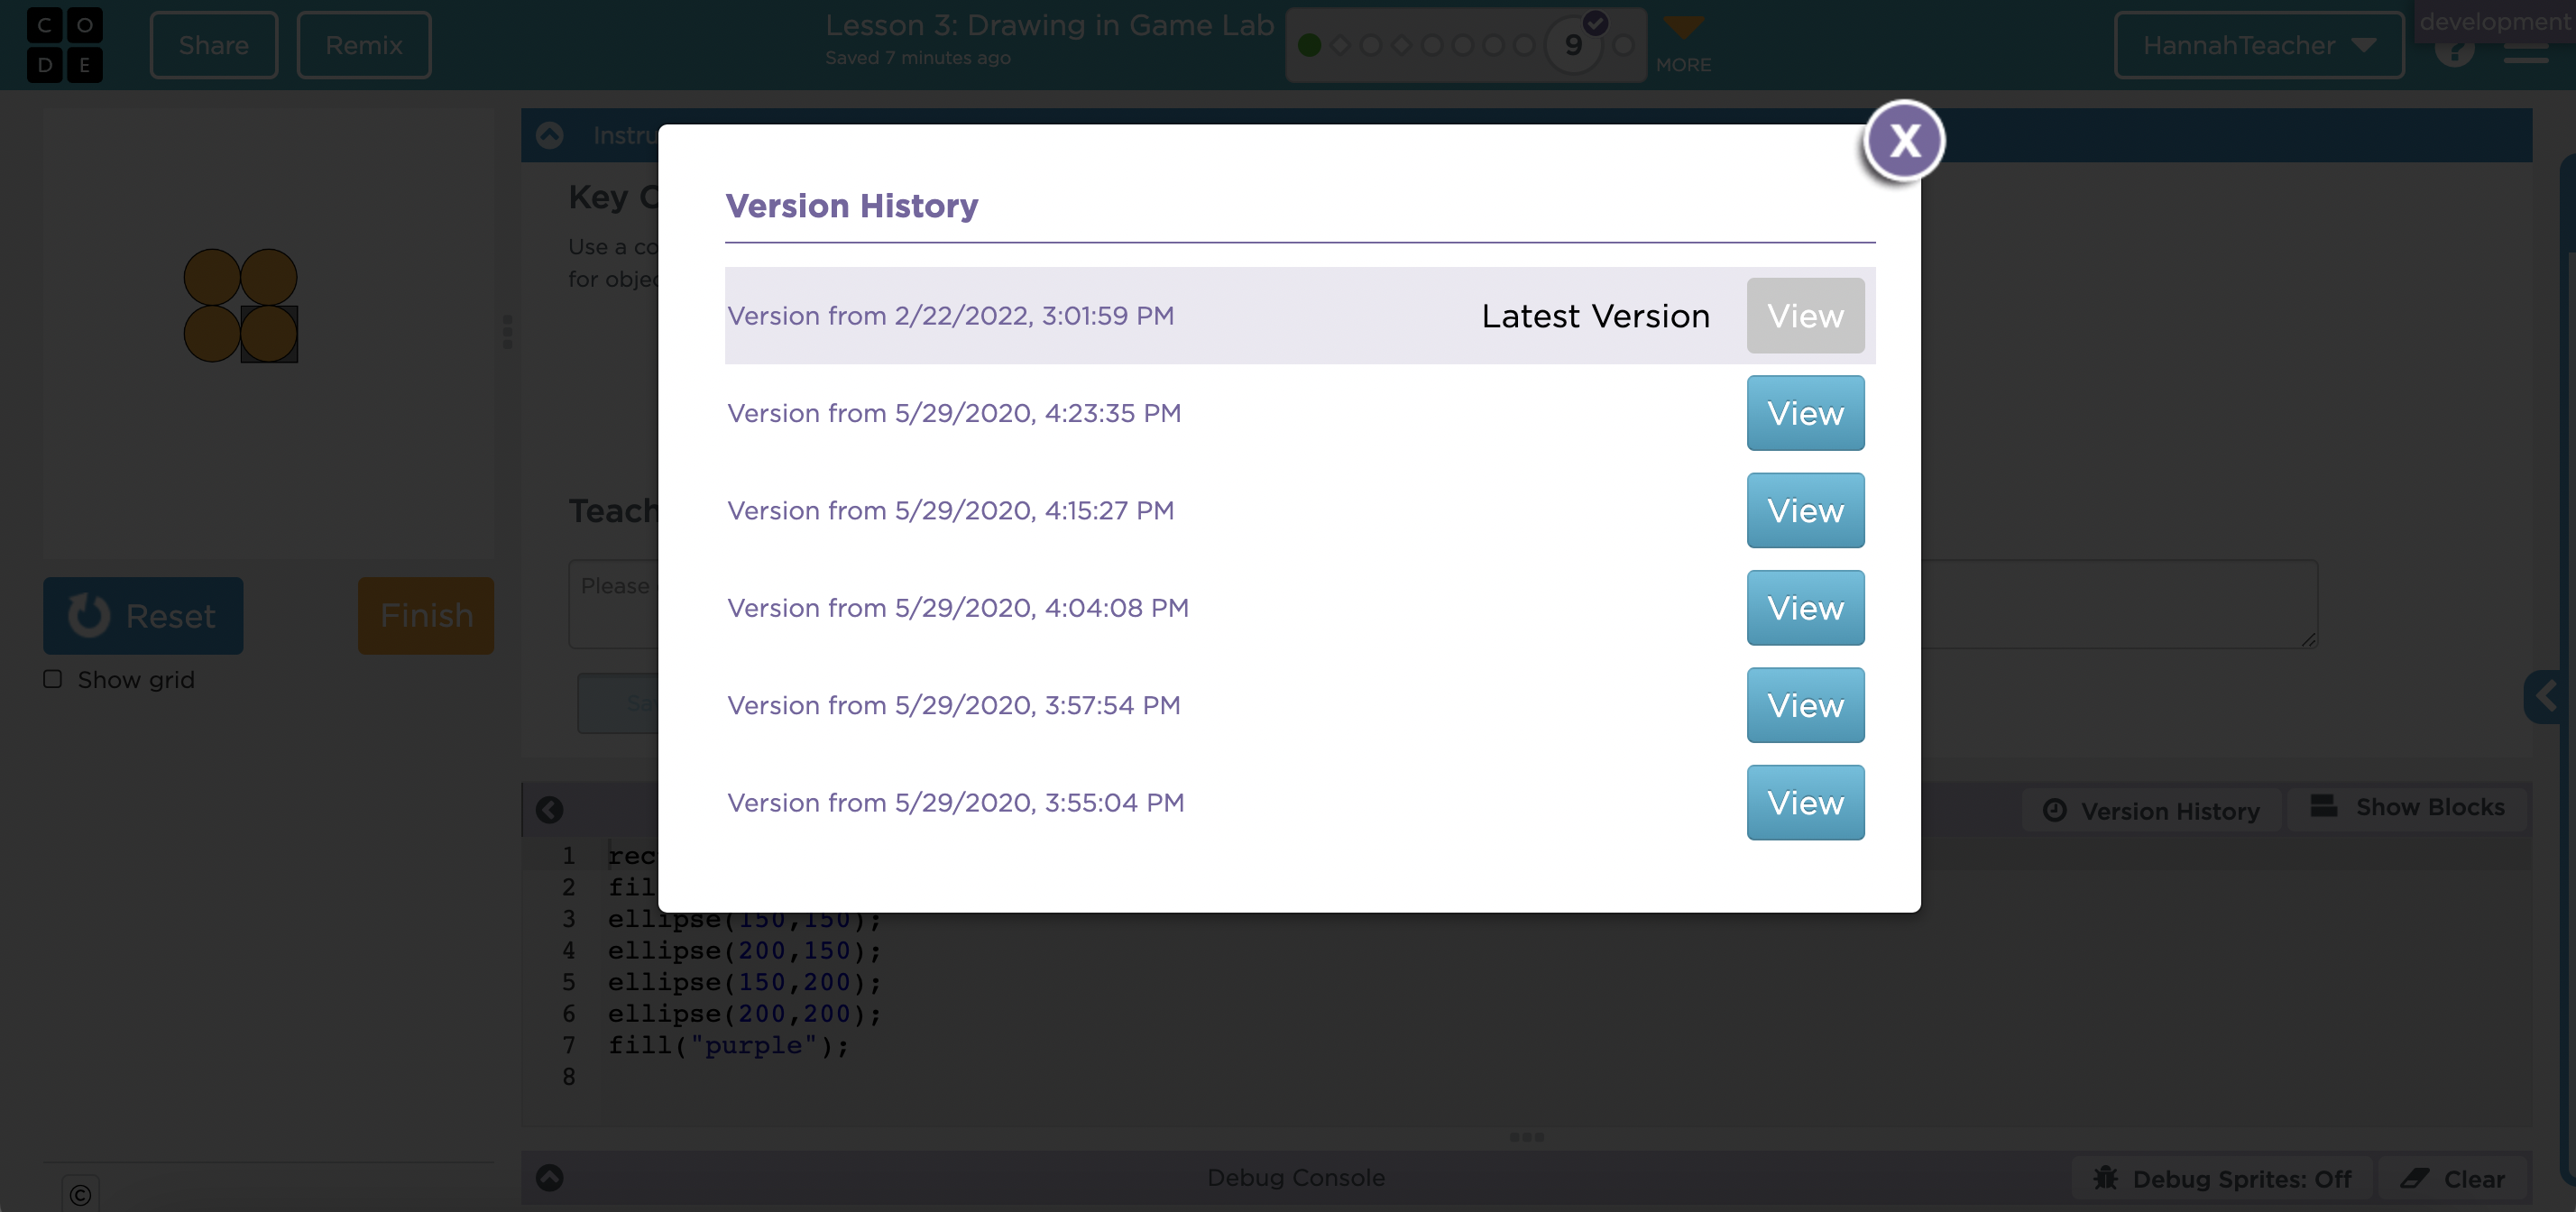Select 'Version from 5/29/2020, 4:23:35 PM' text
2576x1212 pixels.
(x=954, y=413)
